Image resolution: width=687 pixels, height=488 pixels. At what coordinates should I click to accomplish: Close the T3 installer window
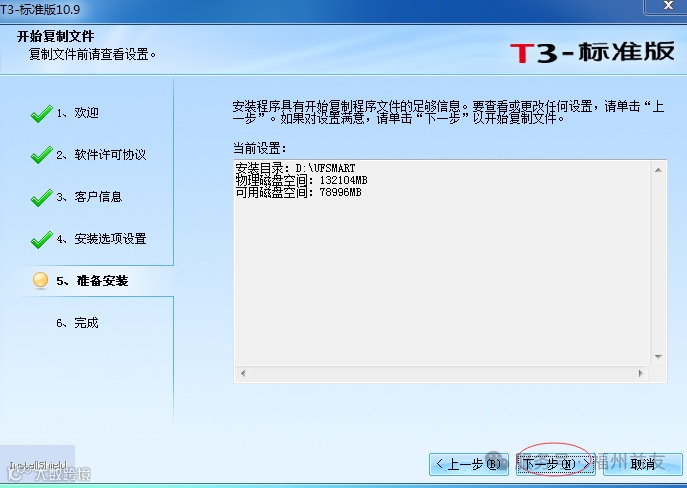pyautogui.click(x=668, y=5)
